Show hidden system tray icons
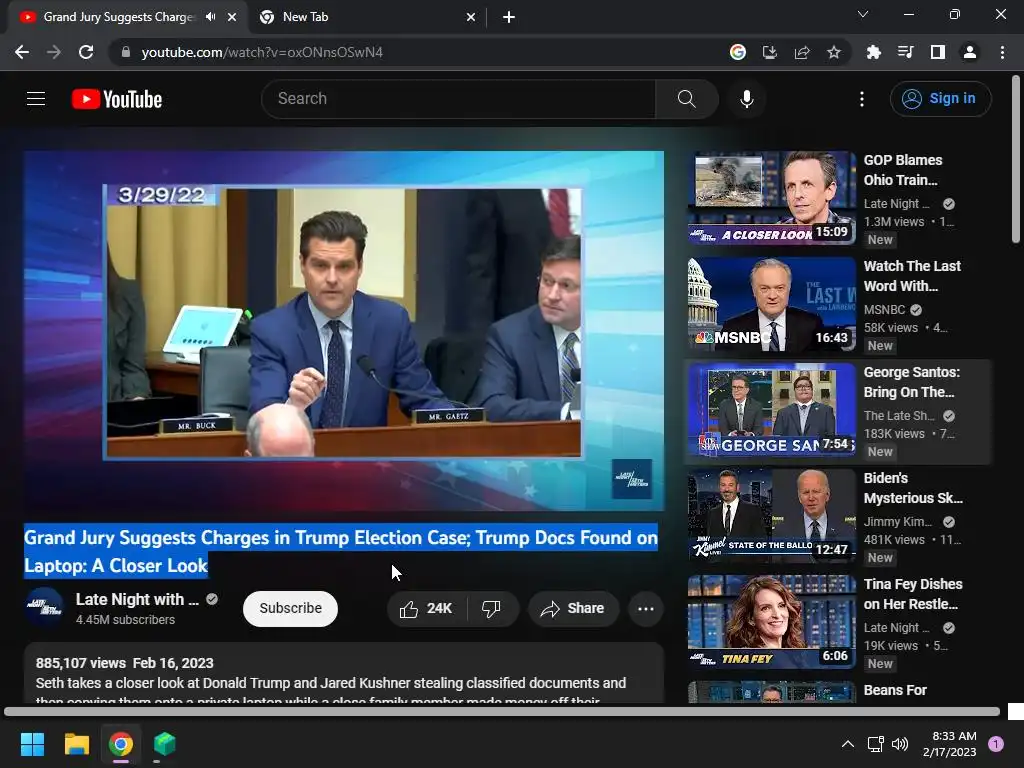The height and width of the screenshot is (768, 1024). click(848, 744)
